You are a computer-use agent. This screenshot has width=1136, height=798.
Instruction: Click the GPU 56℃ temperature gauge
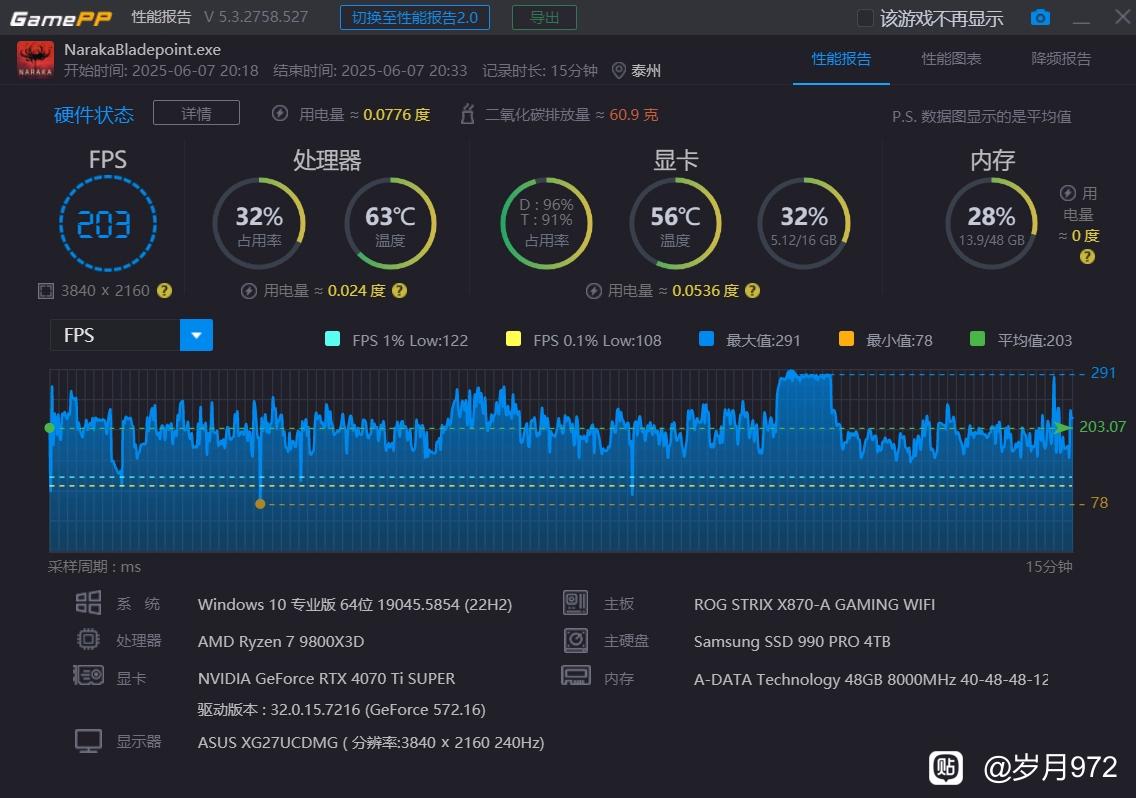point(675,224)
